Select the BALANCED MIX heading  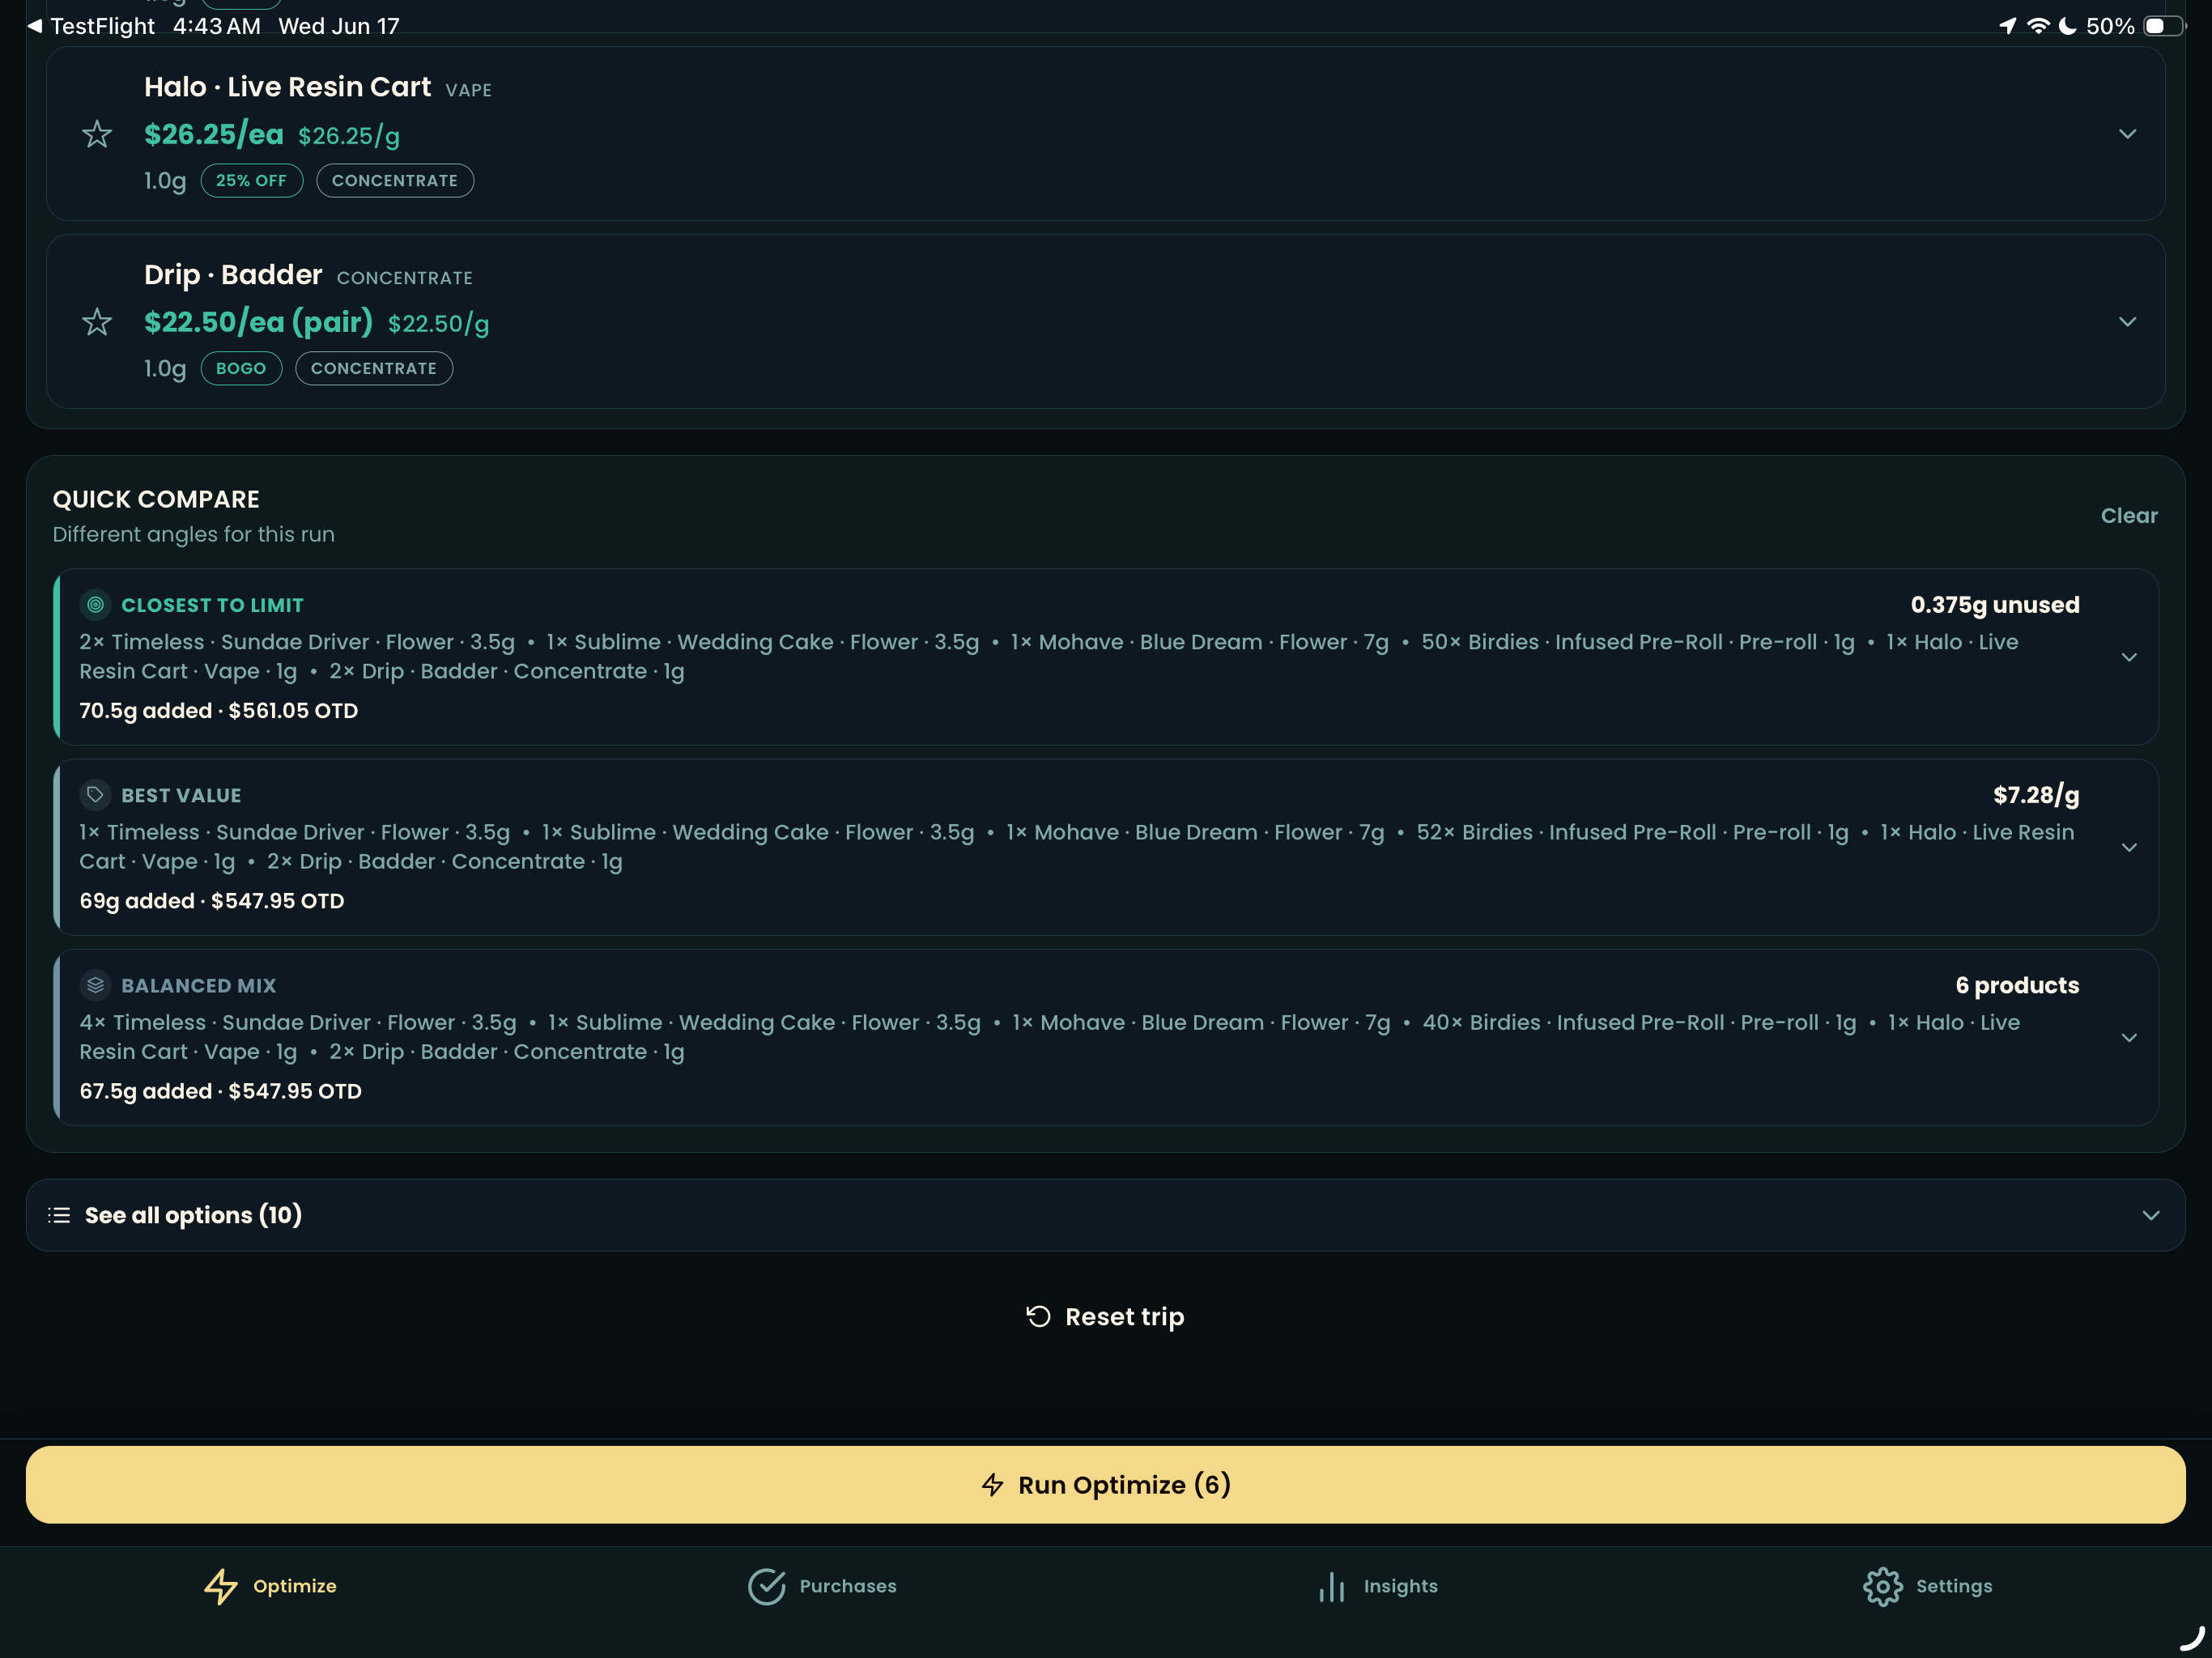coord(198,985)
